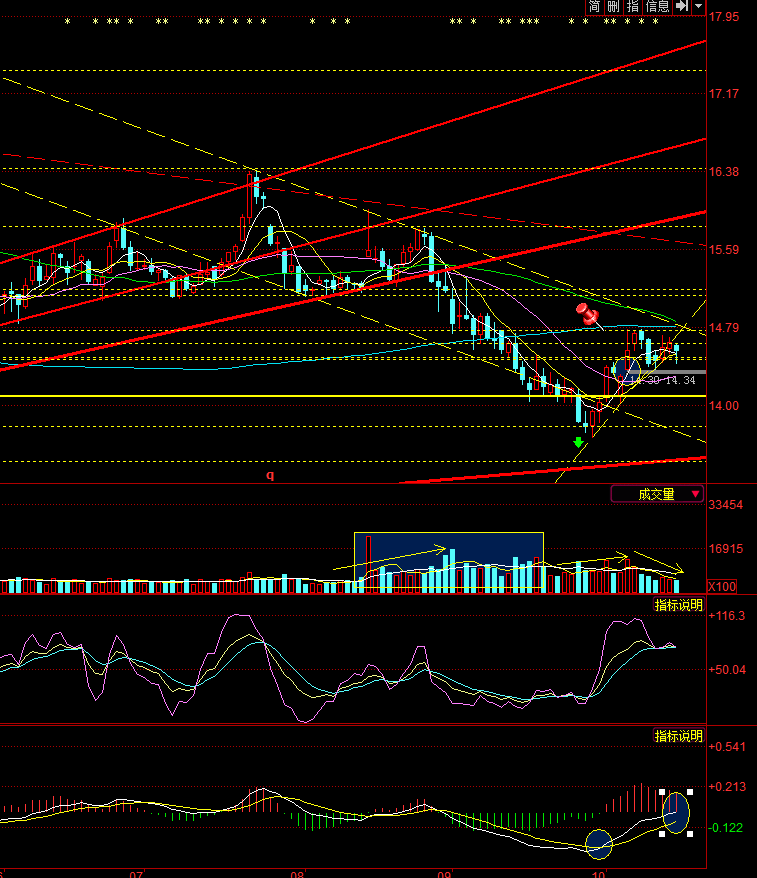This screenshot has width=757, height=878.
Task: Click the red q marker near the chart bottom
Action: (x=270, y=475)
